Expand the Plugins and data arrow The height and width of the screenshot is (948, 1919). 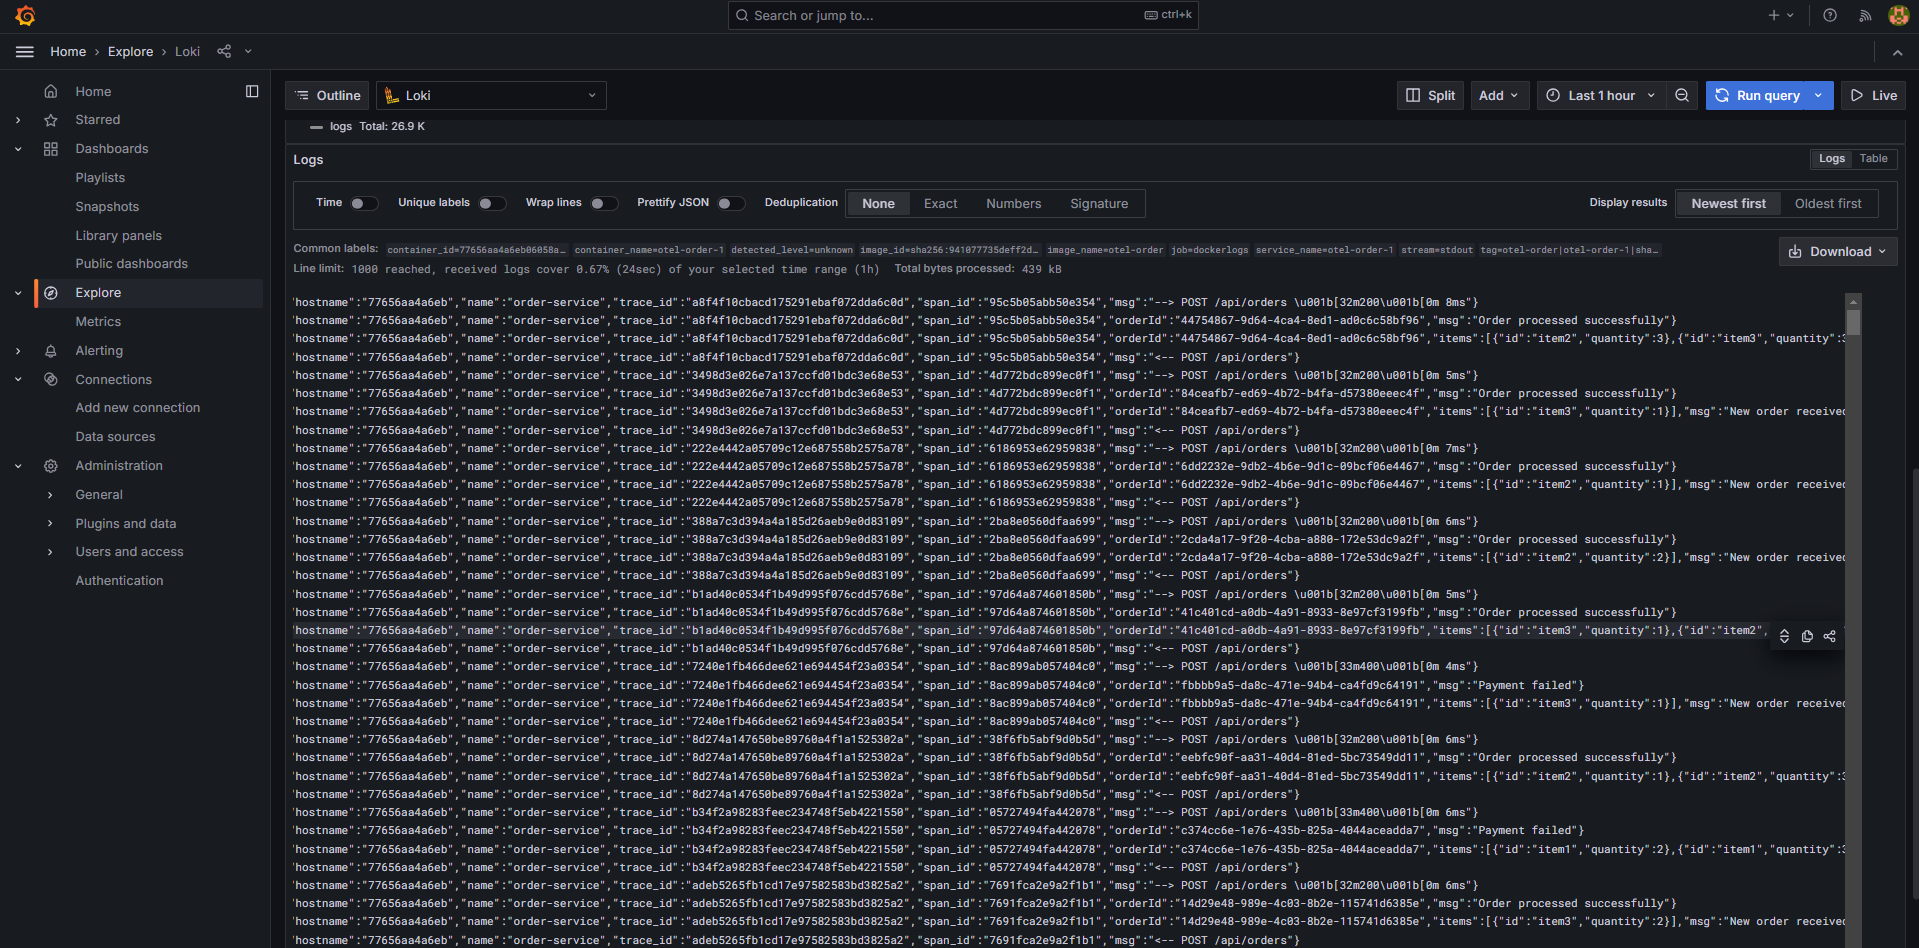(50, 524)
